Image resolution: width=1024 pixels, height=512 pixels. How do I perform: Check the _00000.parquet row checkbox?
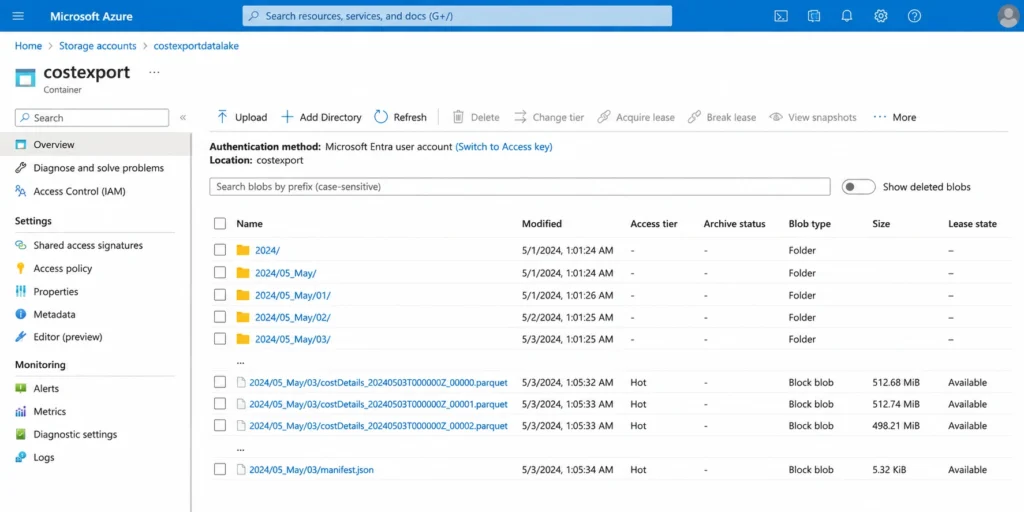(x=220, y=382)
